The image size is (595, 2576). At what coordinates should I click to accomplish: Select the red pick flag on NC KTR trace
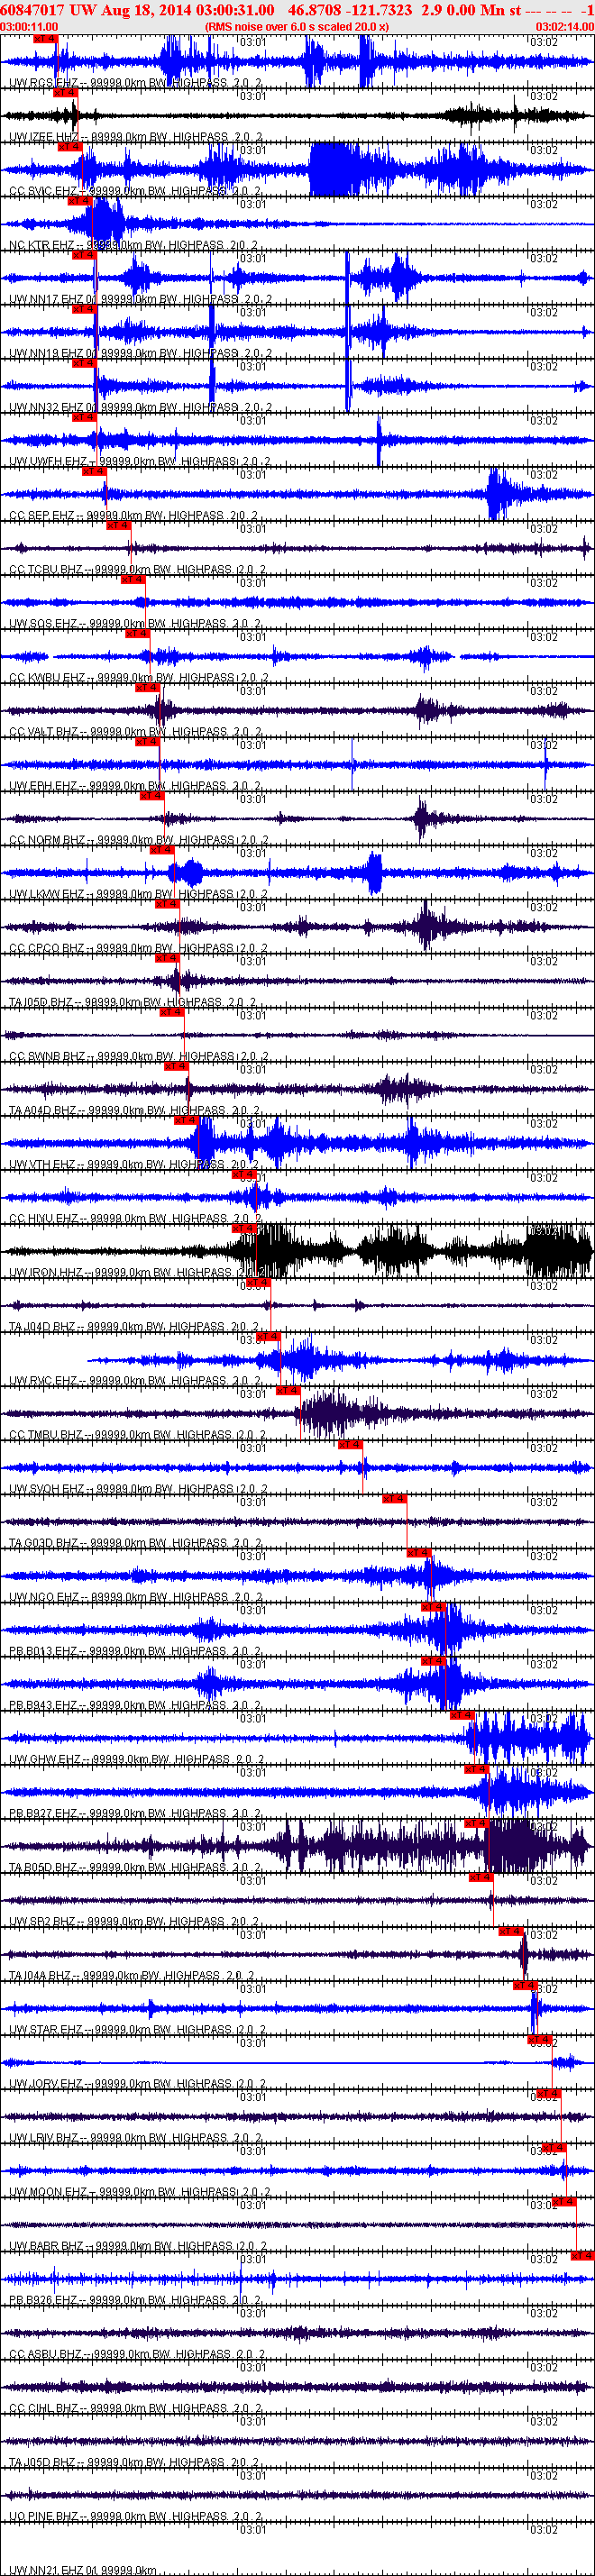point(80,201)
